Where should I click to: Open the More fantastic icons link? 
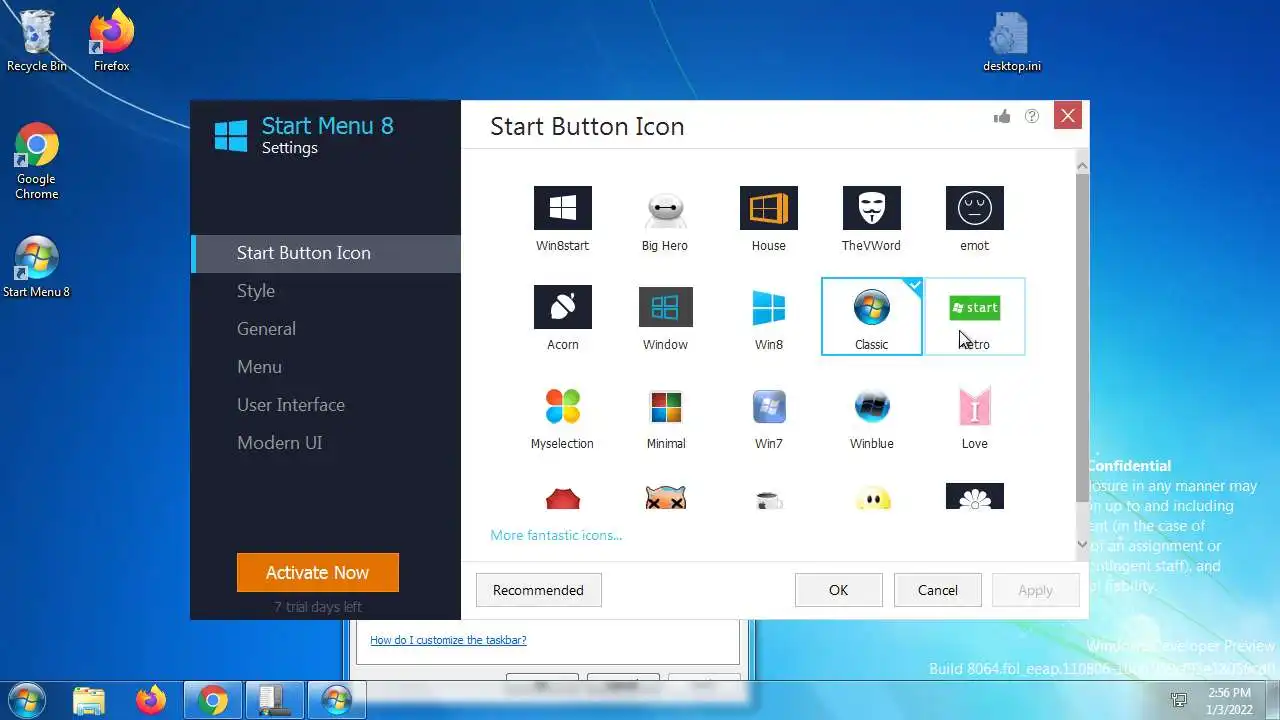tap(556, 535)
